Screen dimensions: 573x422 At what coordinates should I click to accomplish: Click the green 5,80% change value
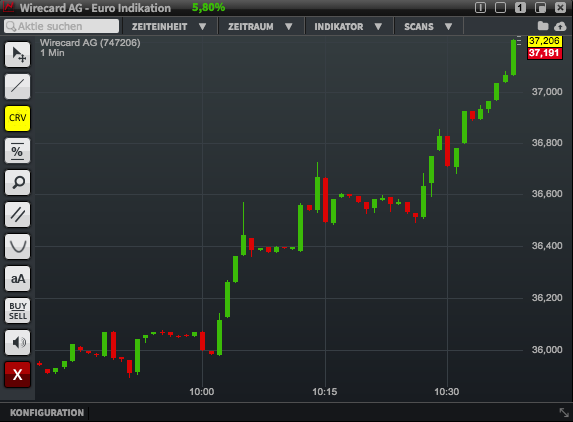pos(209,7)
